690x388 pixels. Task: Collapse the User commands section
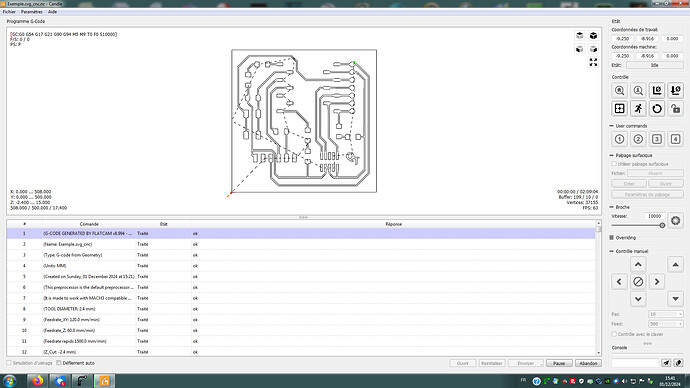[x=612, y=126]
